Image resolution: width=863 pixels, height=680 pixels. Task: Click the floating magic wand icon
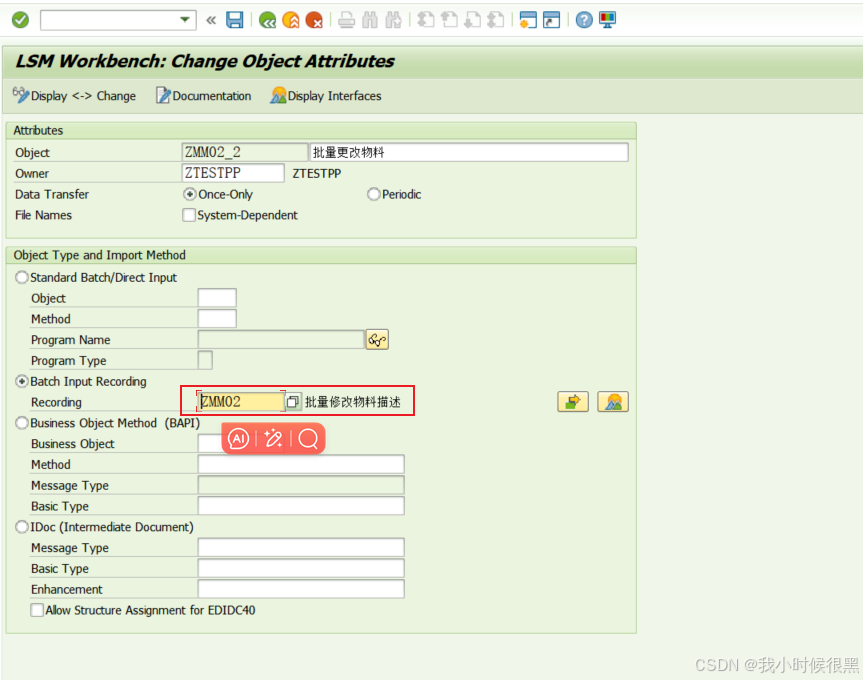[274, 438]
